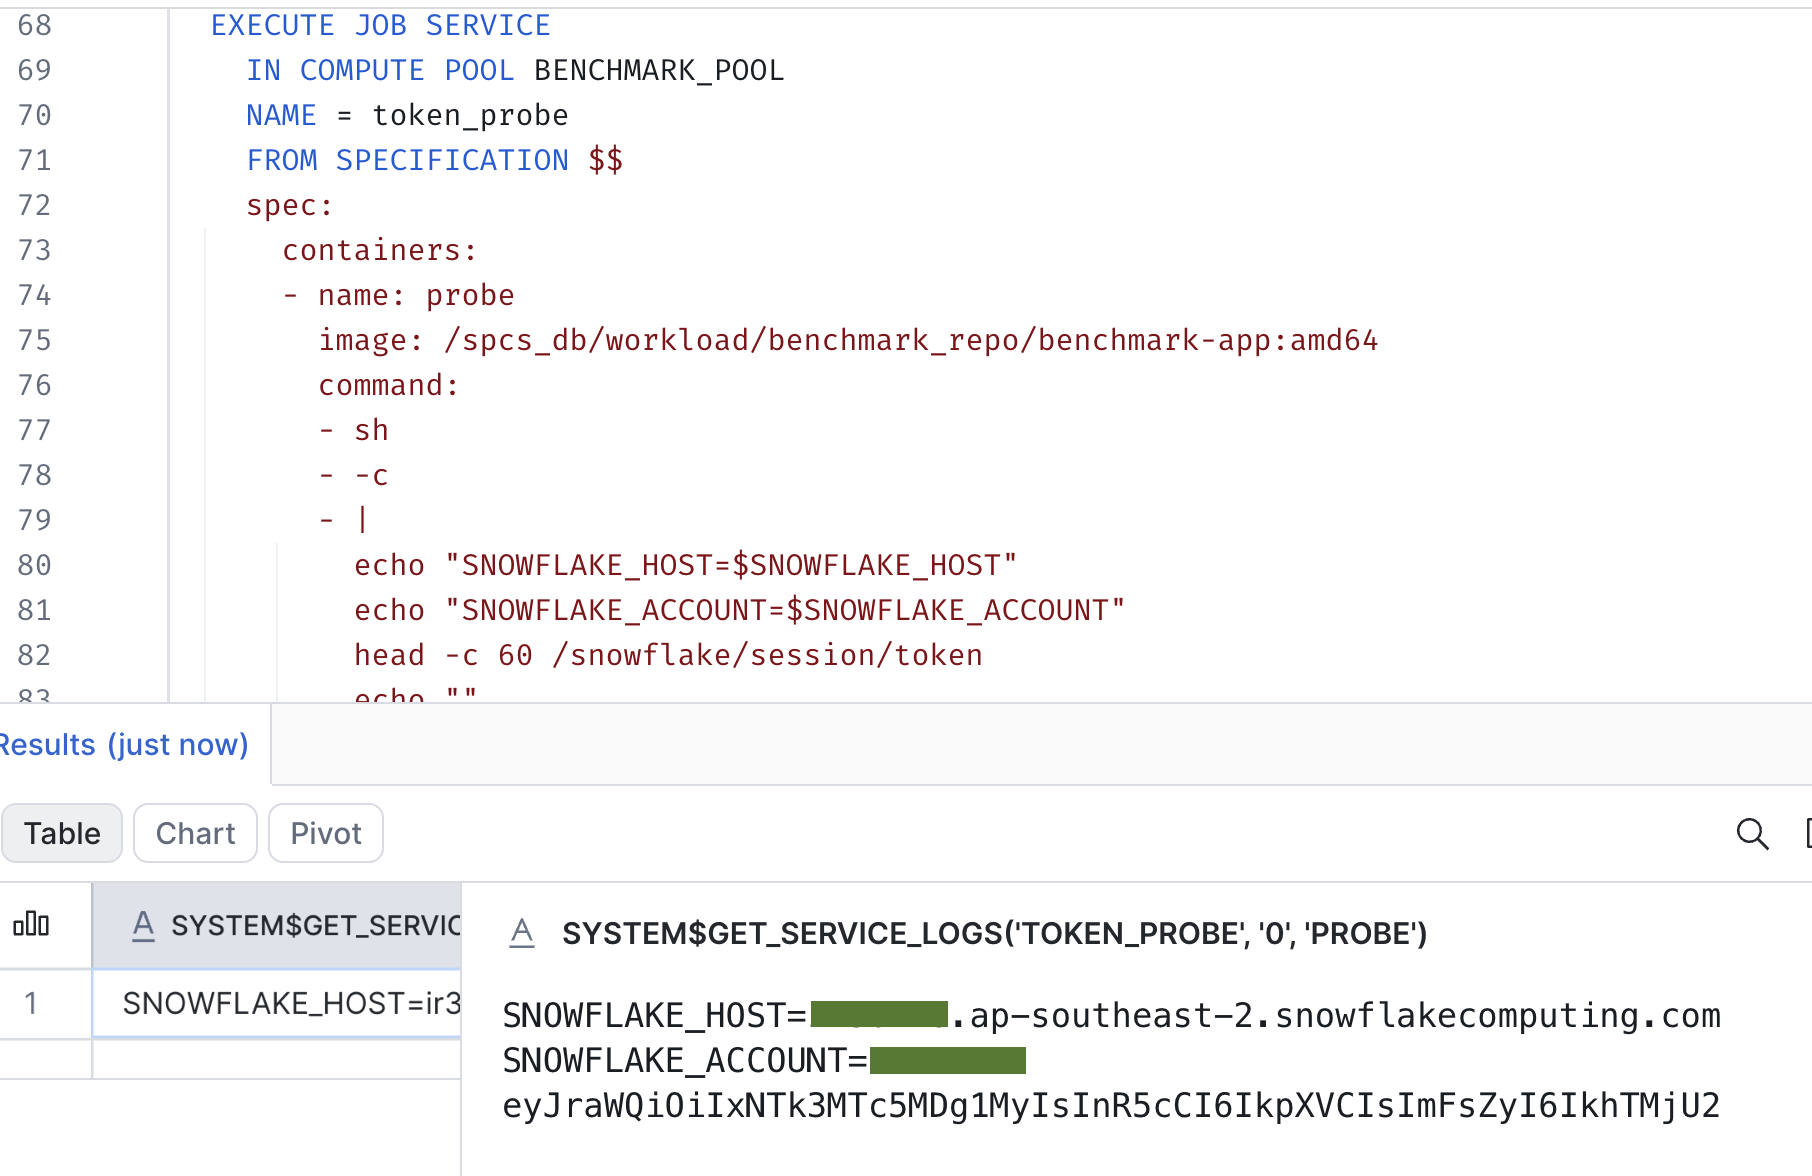Click the SNOWFLAKE_HOST line in detail output
The width and height of the screenshot is (1812, 1176).
tap(1111, 1016)
